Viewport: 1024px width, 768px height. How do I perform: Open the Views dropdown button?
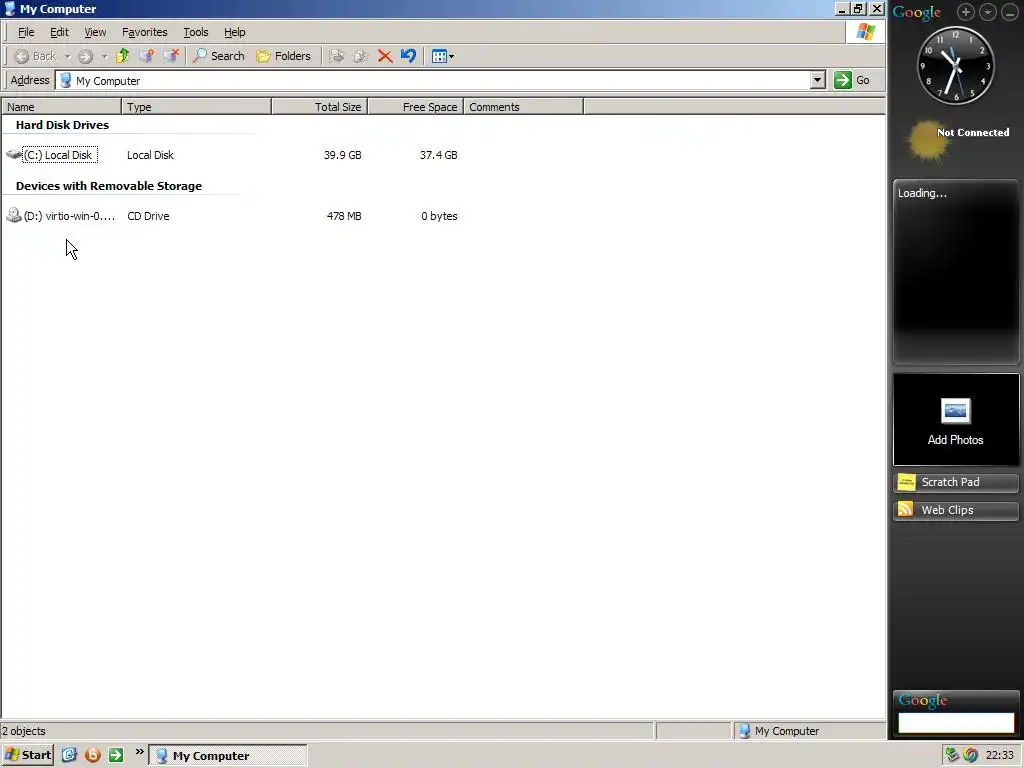pos(443,56)
